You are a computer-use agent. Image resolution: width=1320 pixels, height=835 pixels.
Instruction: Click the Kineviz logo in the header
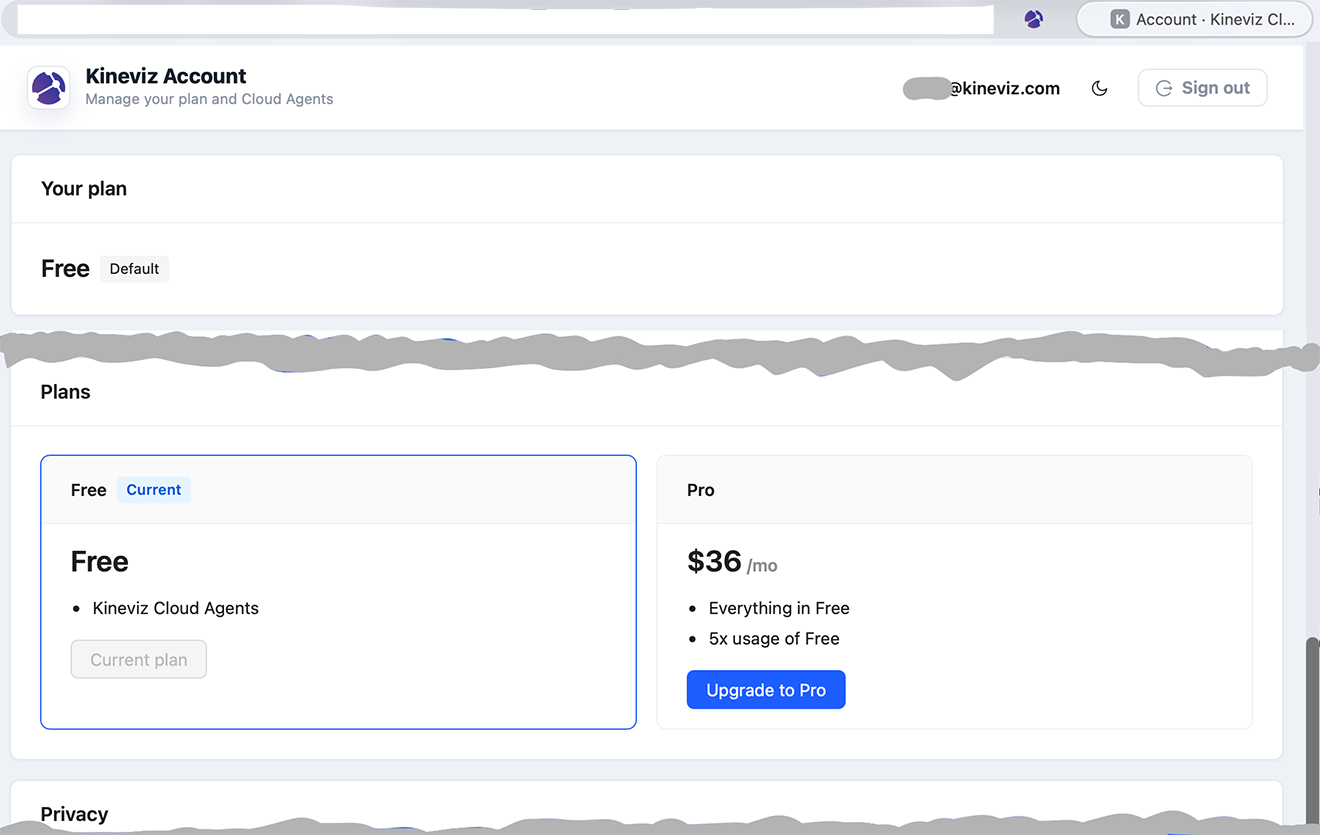pyautogui.click(x=48, y=88)
